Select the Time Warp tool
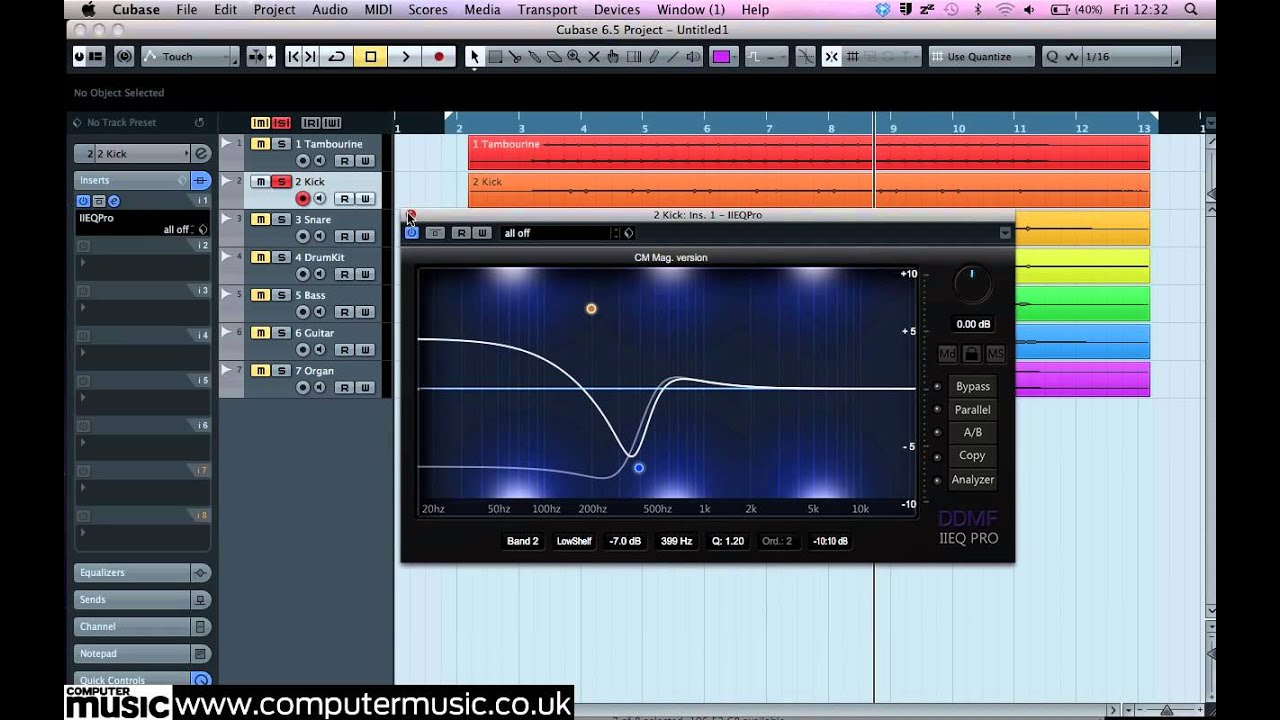Screen dimensions: 1280x720 633,57
